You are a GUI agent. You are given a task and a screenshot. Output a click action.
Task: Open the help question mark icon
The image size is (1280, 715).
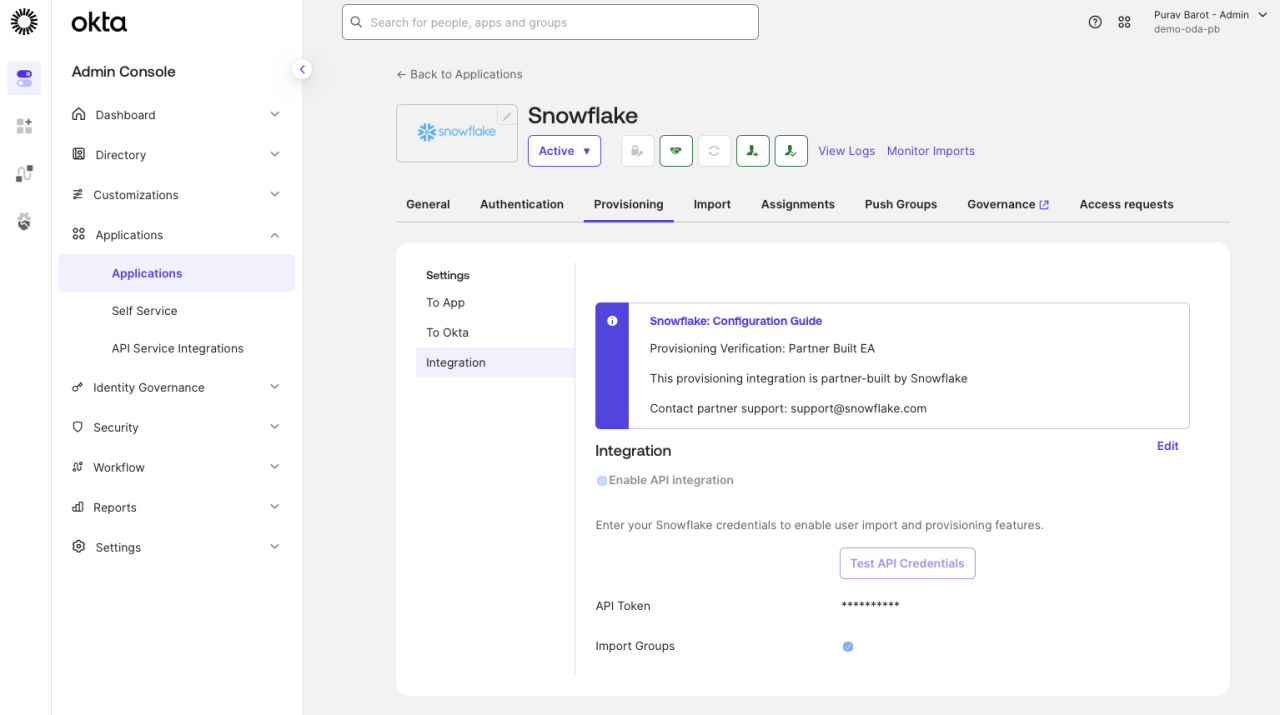tap(1095, 22)
